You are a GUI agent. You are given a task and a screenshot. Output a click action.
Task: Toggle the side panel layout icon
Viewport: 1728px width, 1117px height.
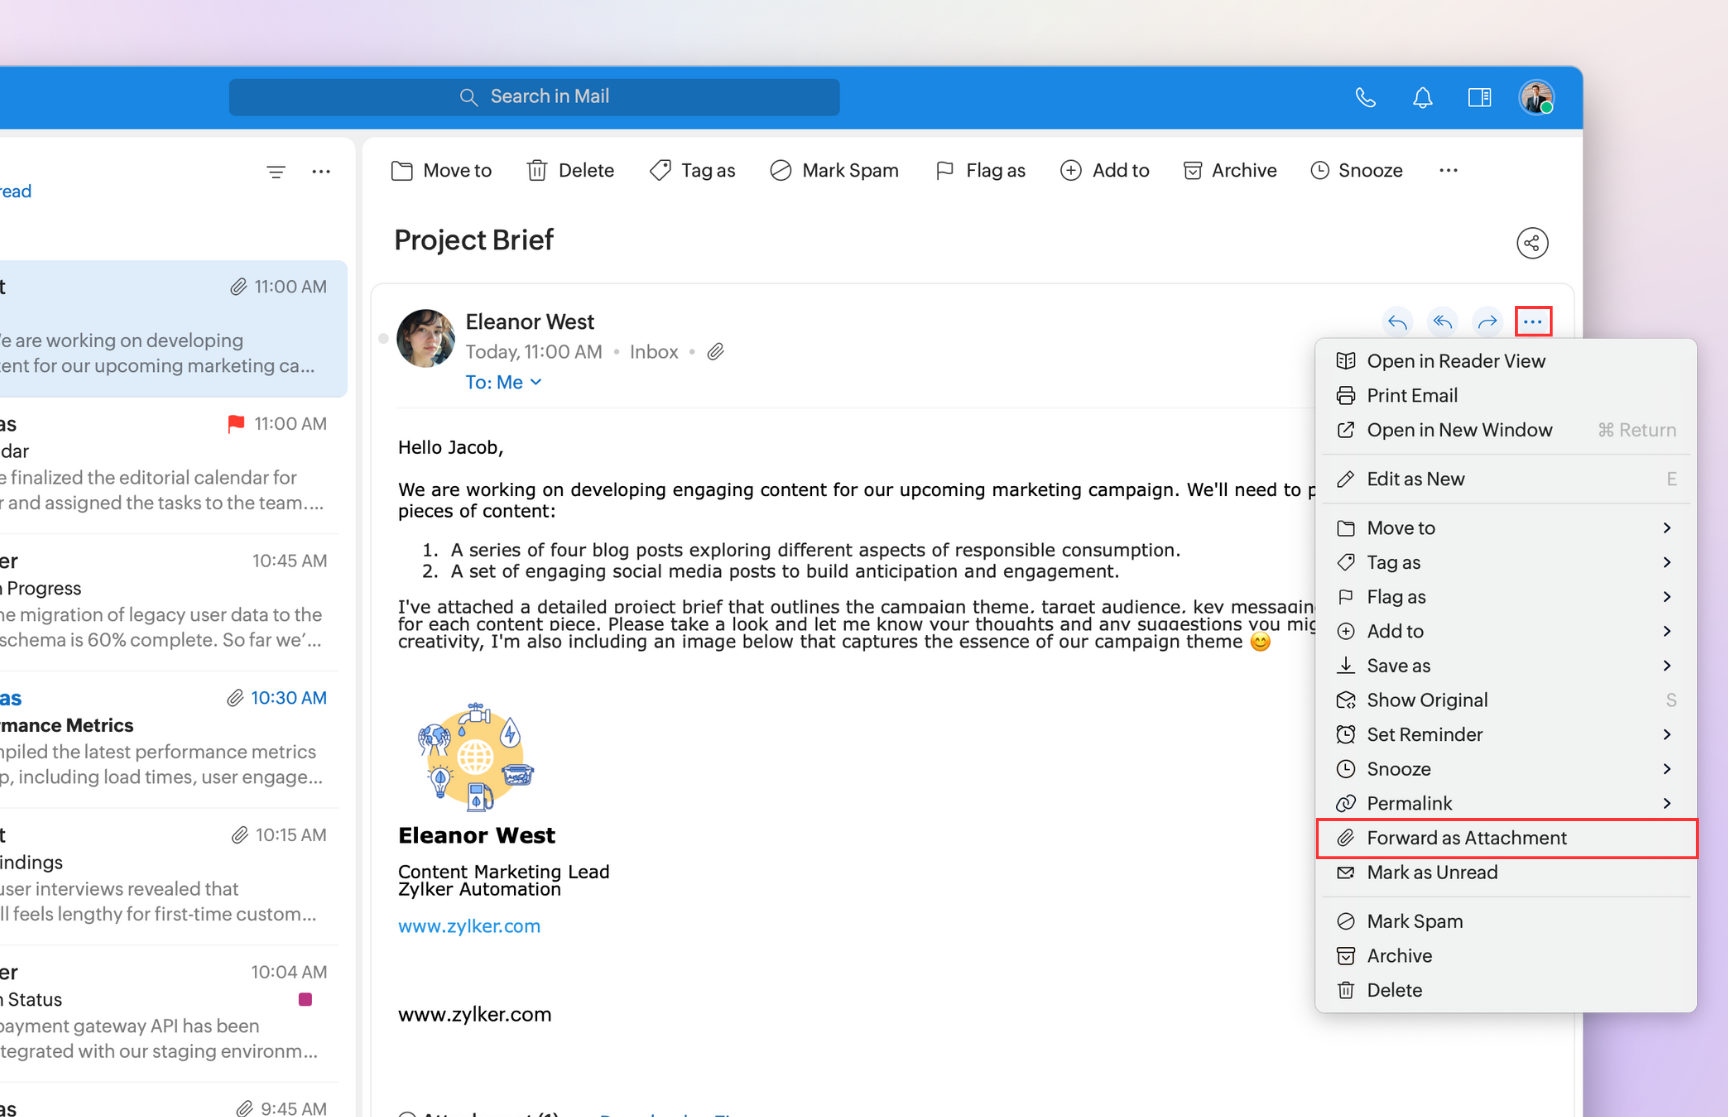pyautogui.click(x=1479, y=97)
